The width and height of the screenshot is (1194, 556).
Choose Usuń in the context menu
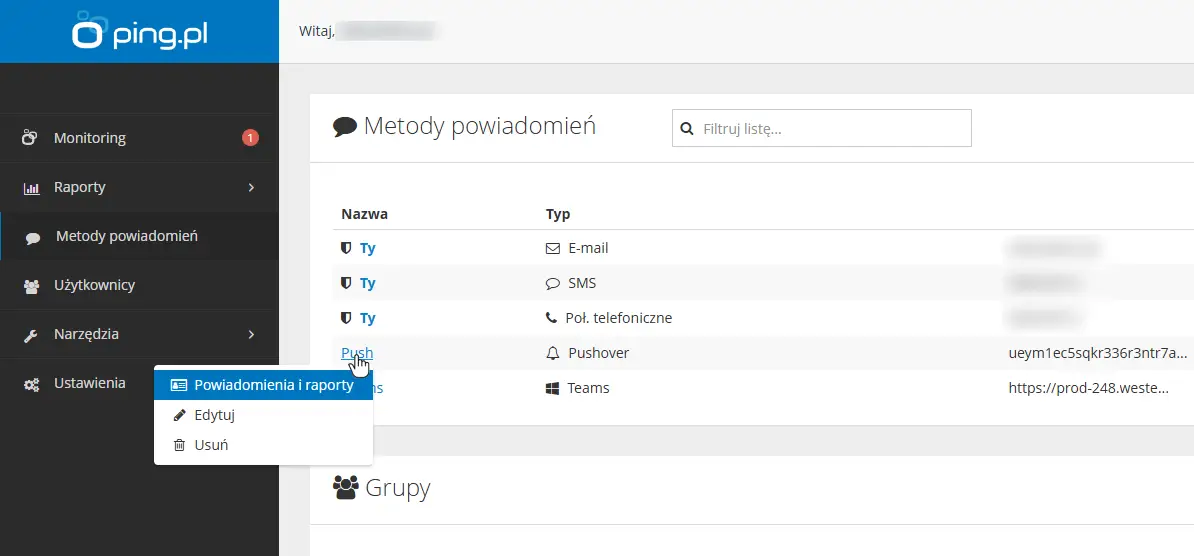tap(211, 445)
